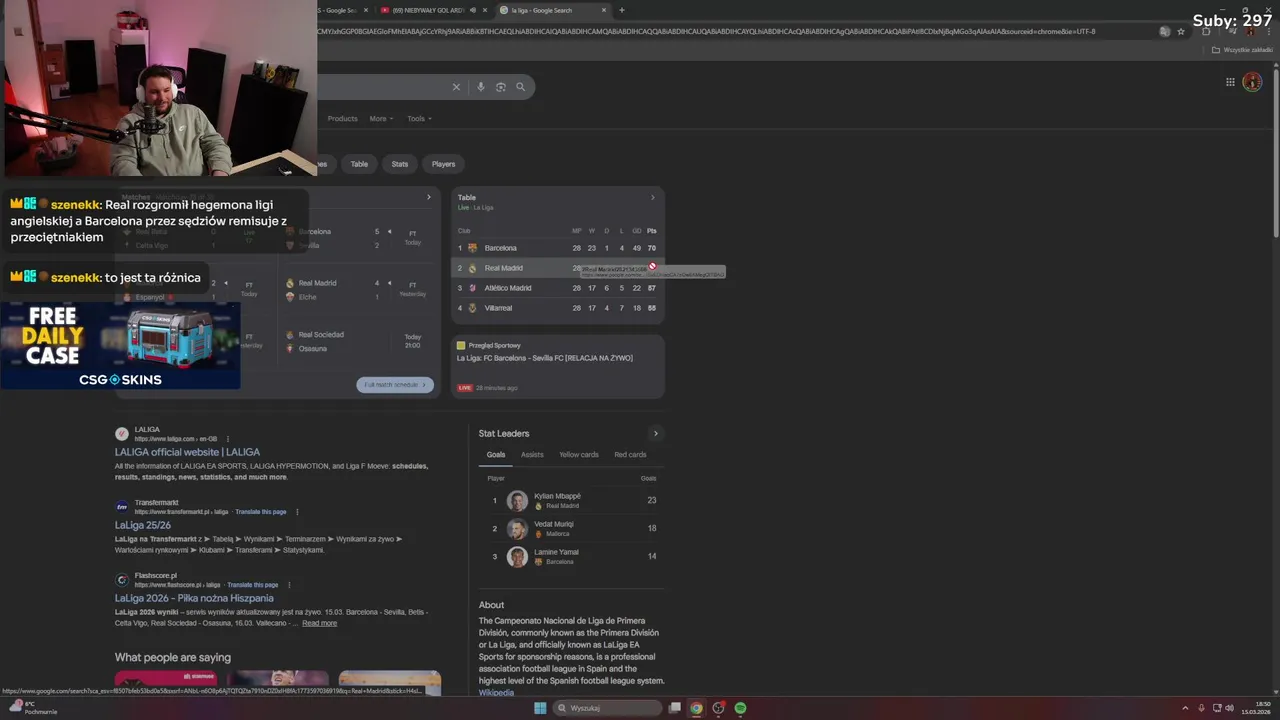The height and width of the screenshot is (720, 1280).
Task: Open the 'Wszystkie zakładki' bookmarks folder
Action: [x=1242, y=49]
